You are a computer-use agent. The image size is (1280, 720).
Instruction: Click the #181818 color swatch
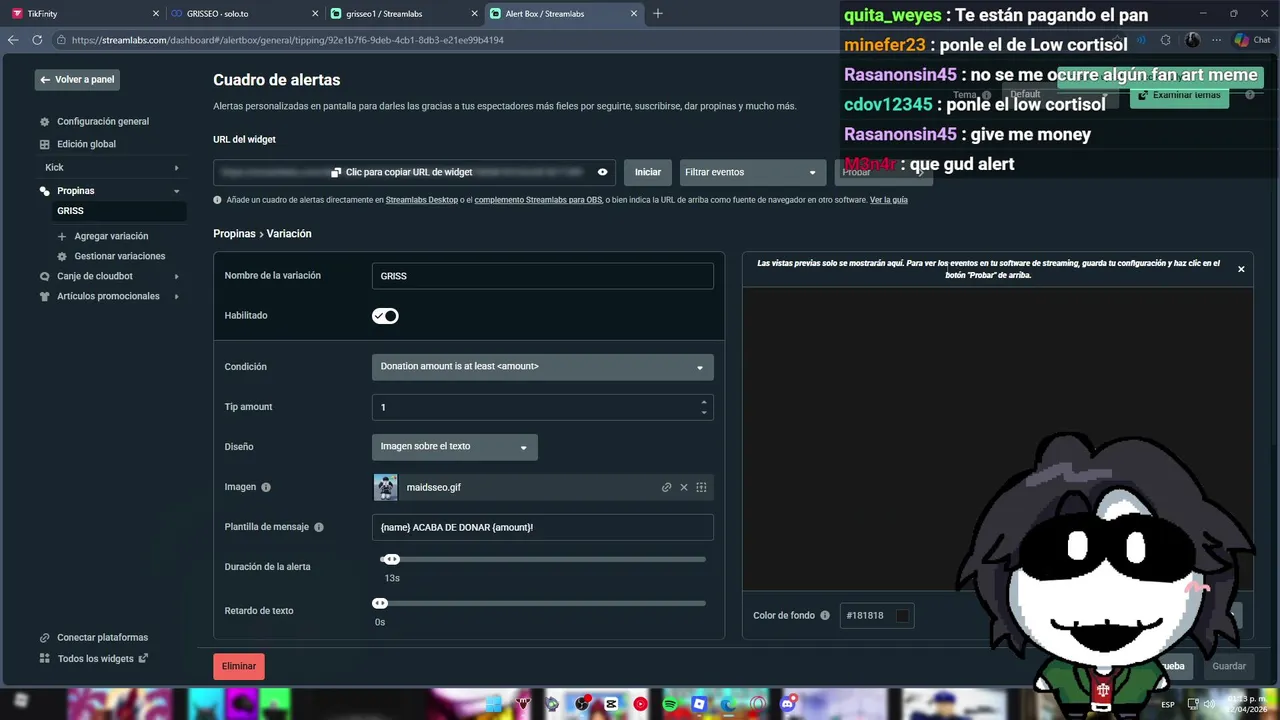(902, 616)
